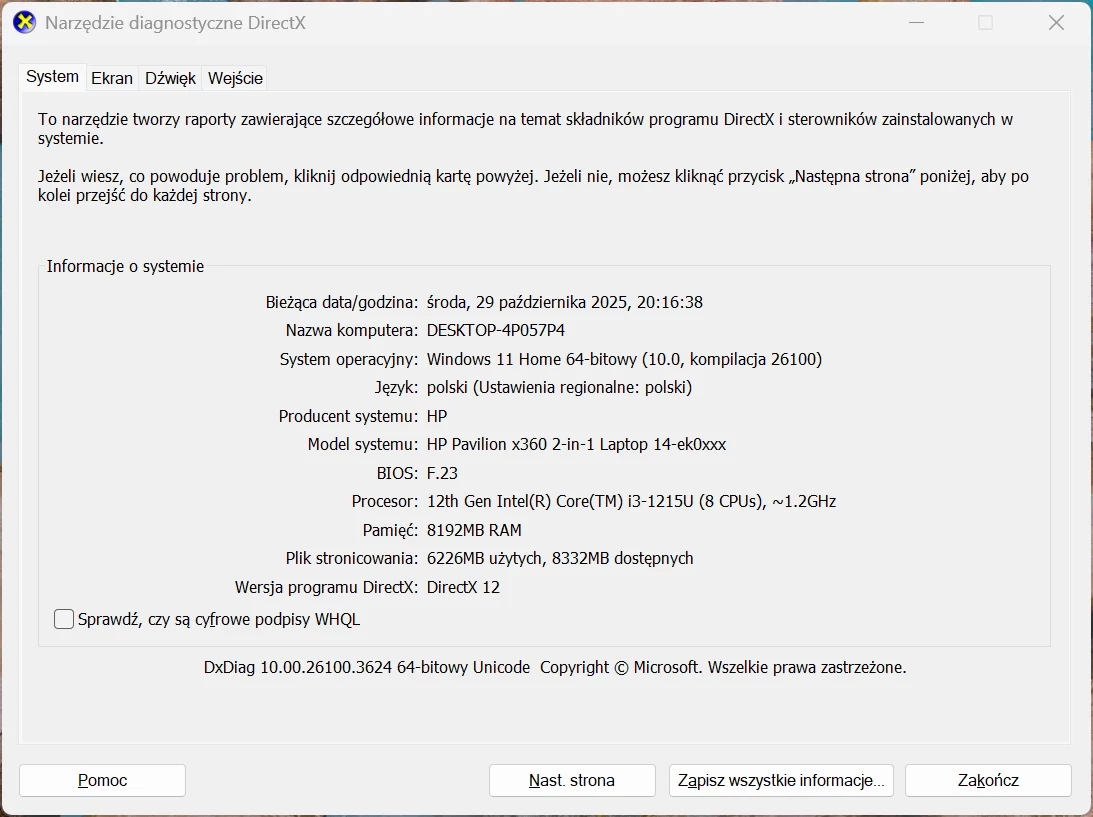Close the DirectX diagnostic window
The image size is (1093, 817).
pyautogui.click(x=1056, y=23)
